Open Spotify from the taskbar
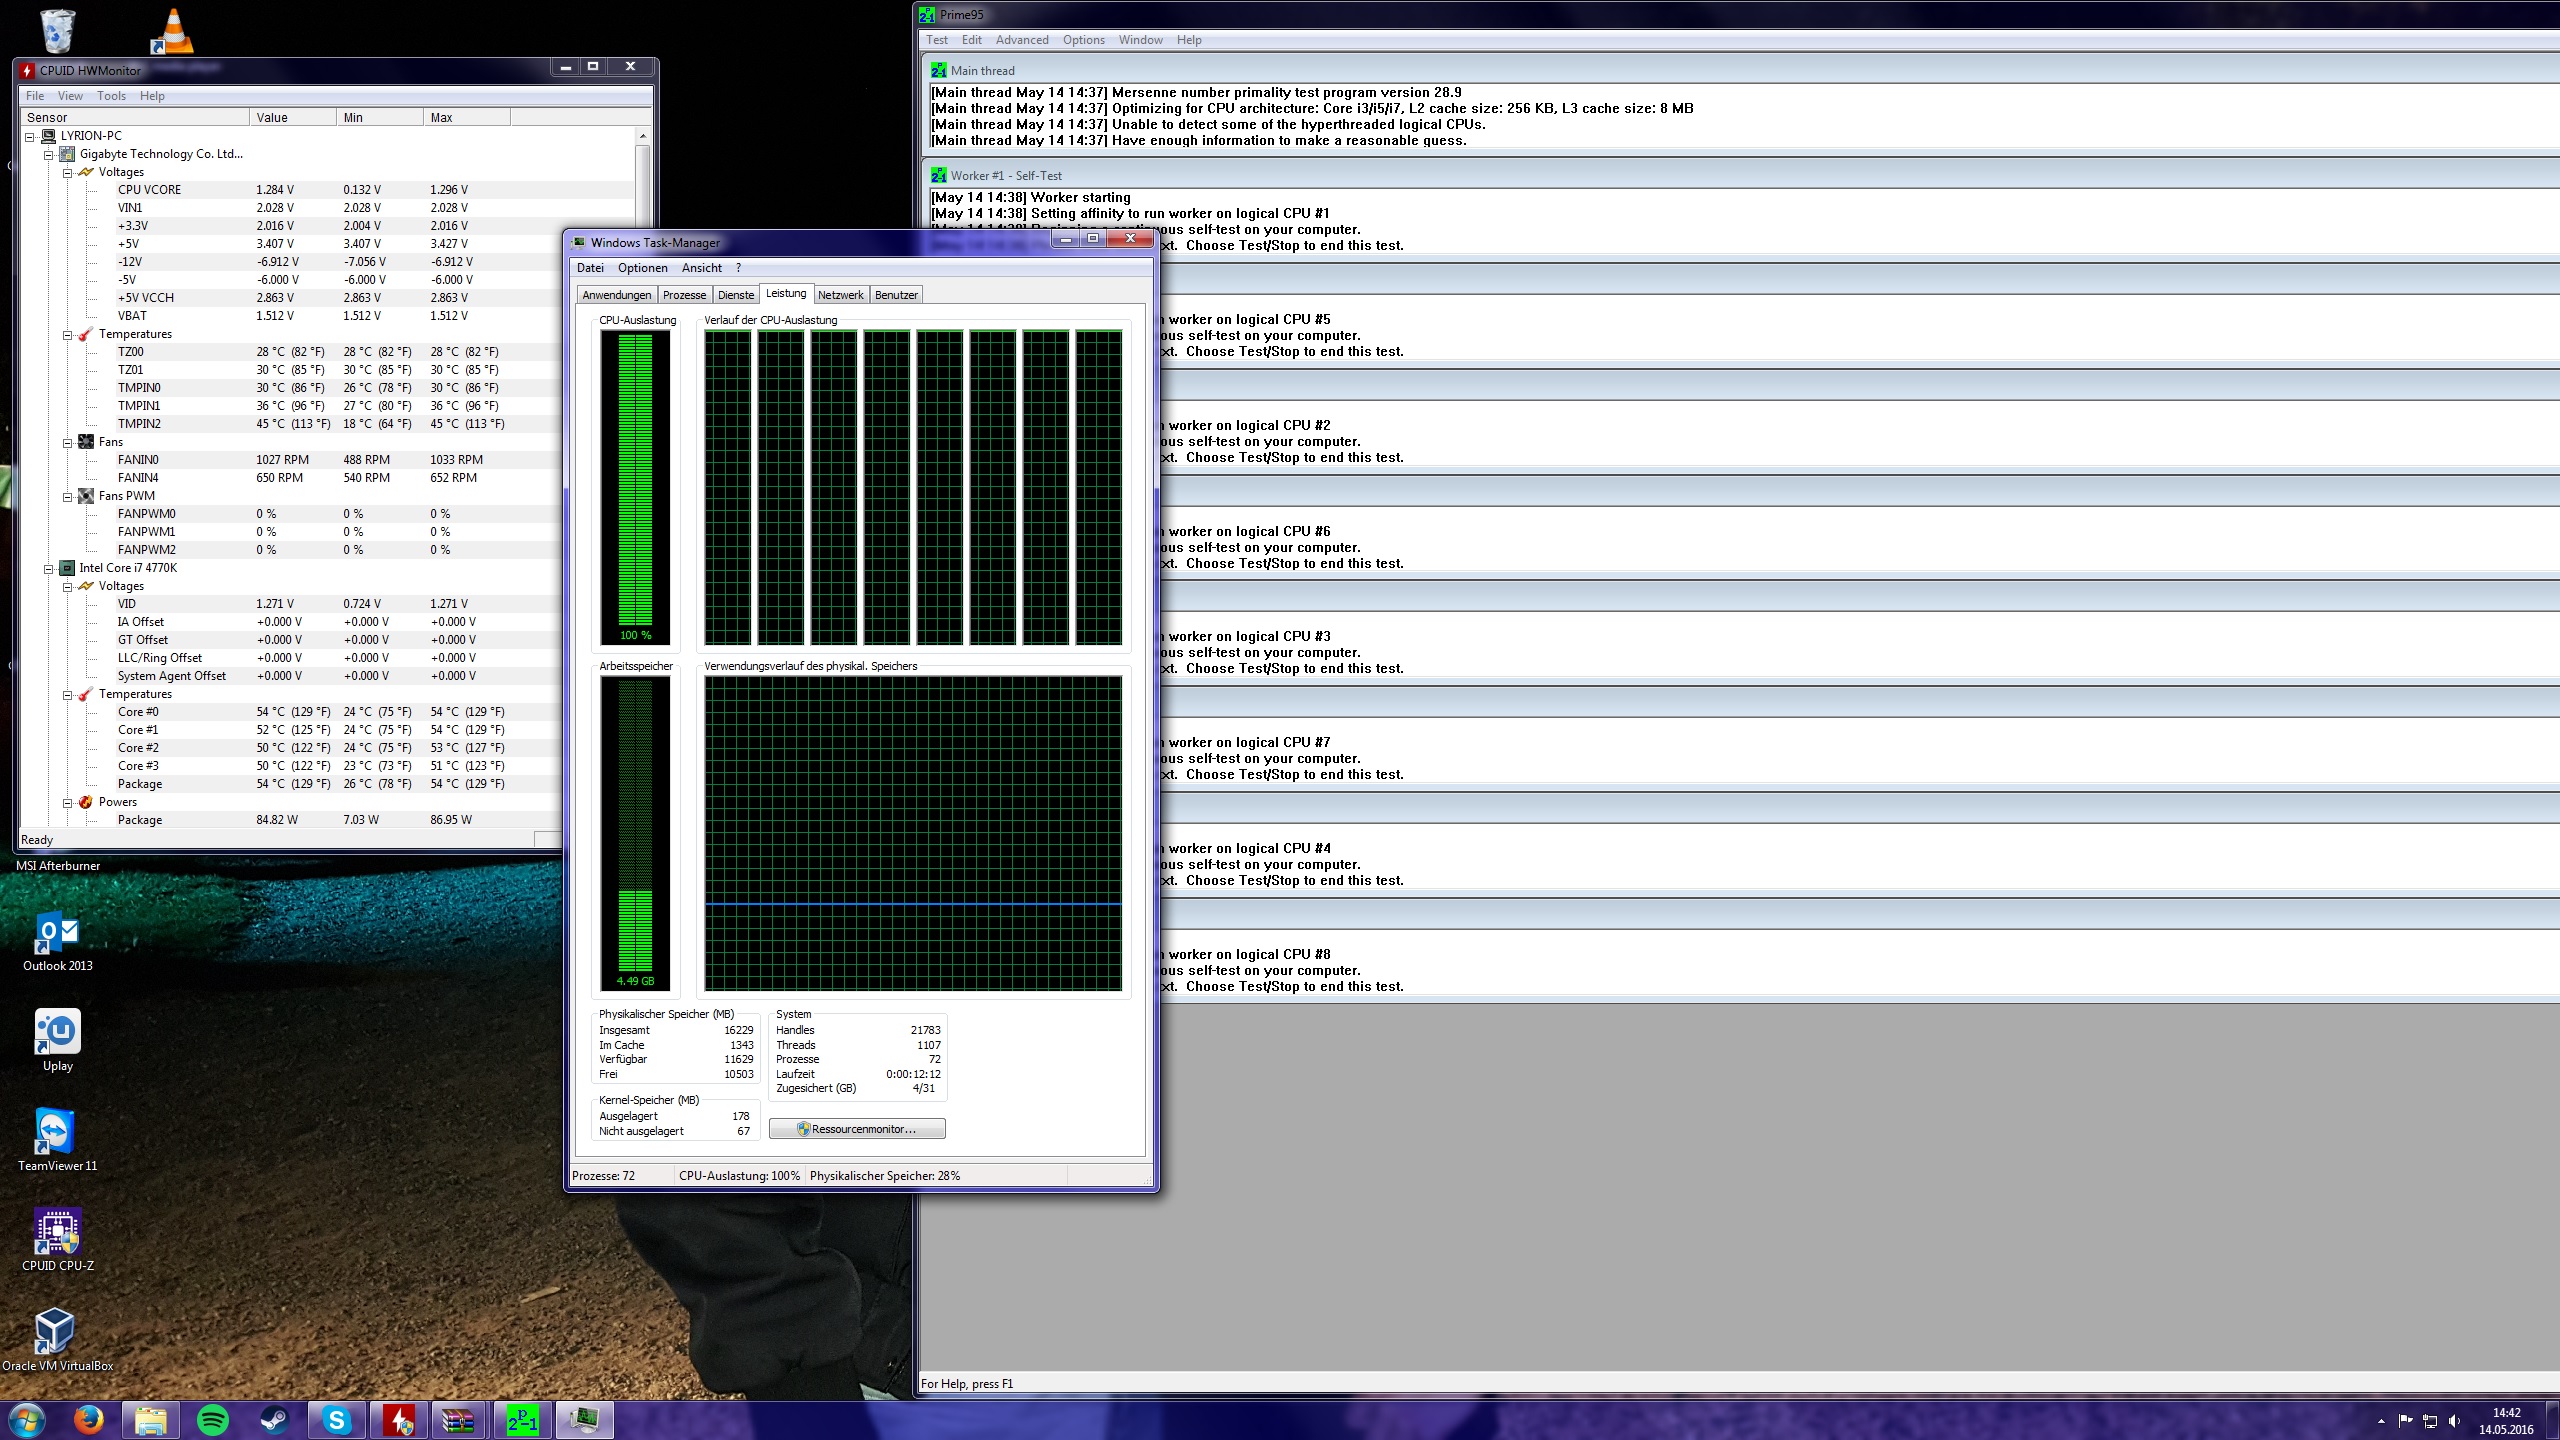The width and height of the screenshot is (2560, 1440). tap(213, 1420)
